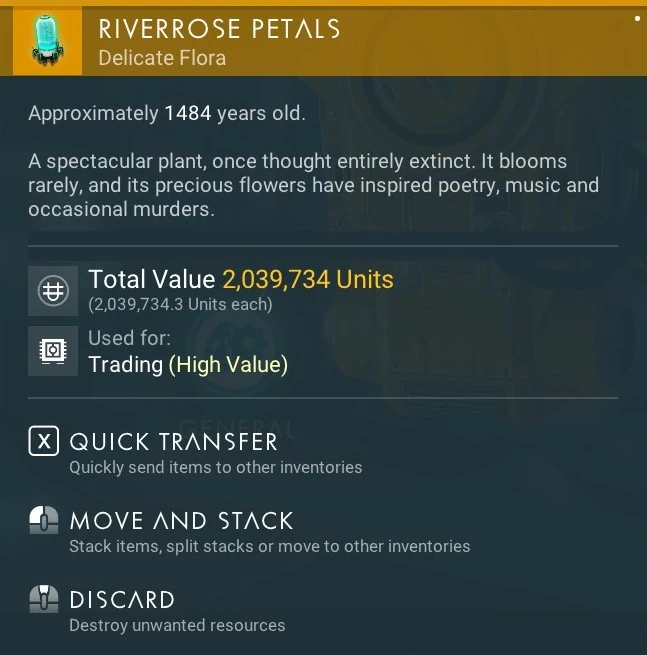
Task: Click the Move and Stack mouse icon
Action: (44, 521)
